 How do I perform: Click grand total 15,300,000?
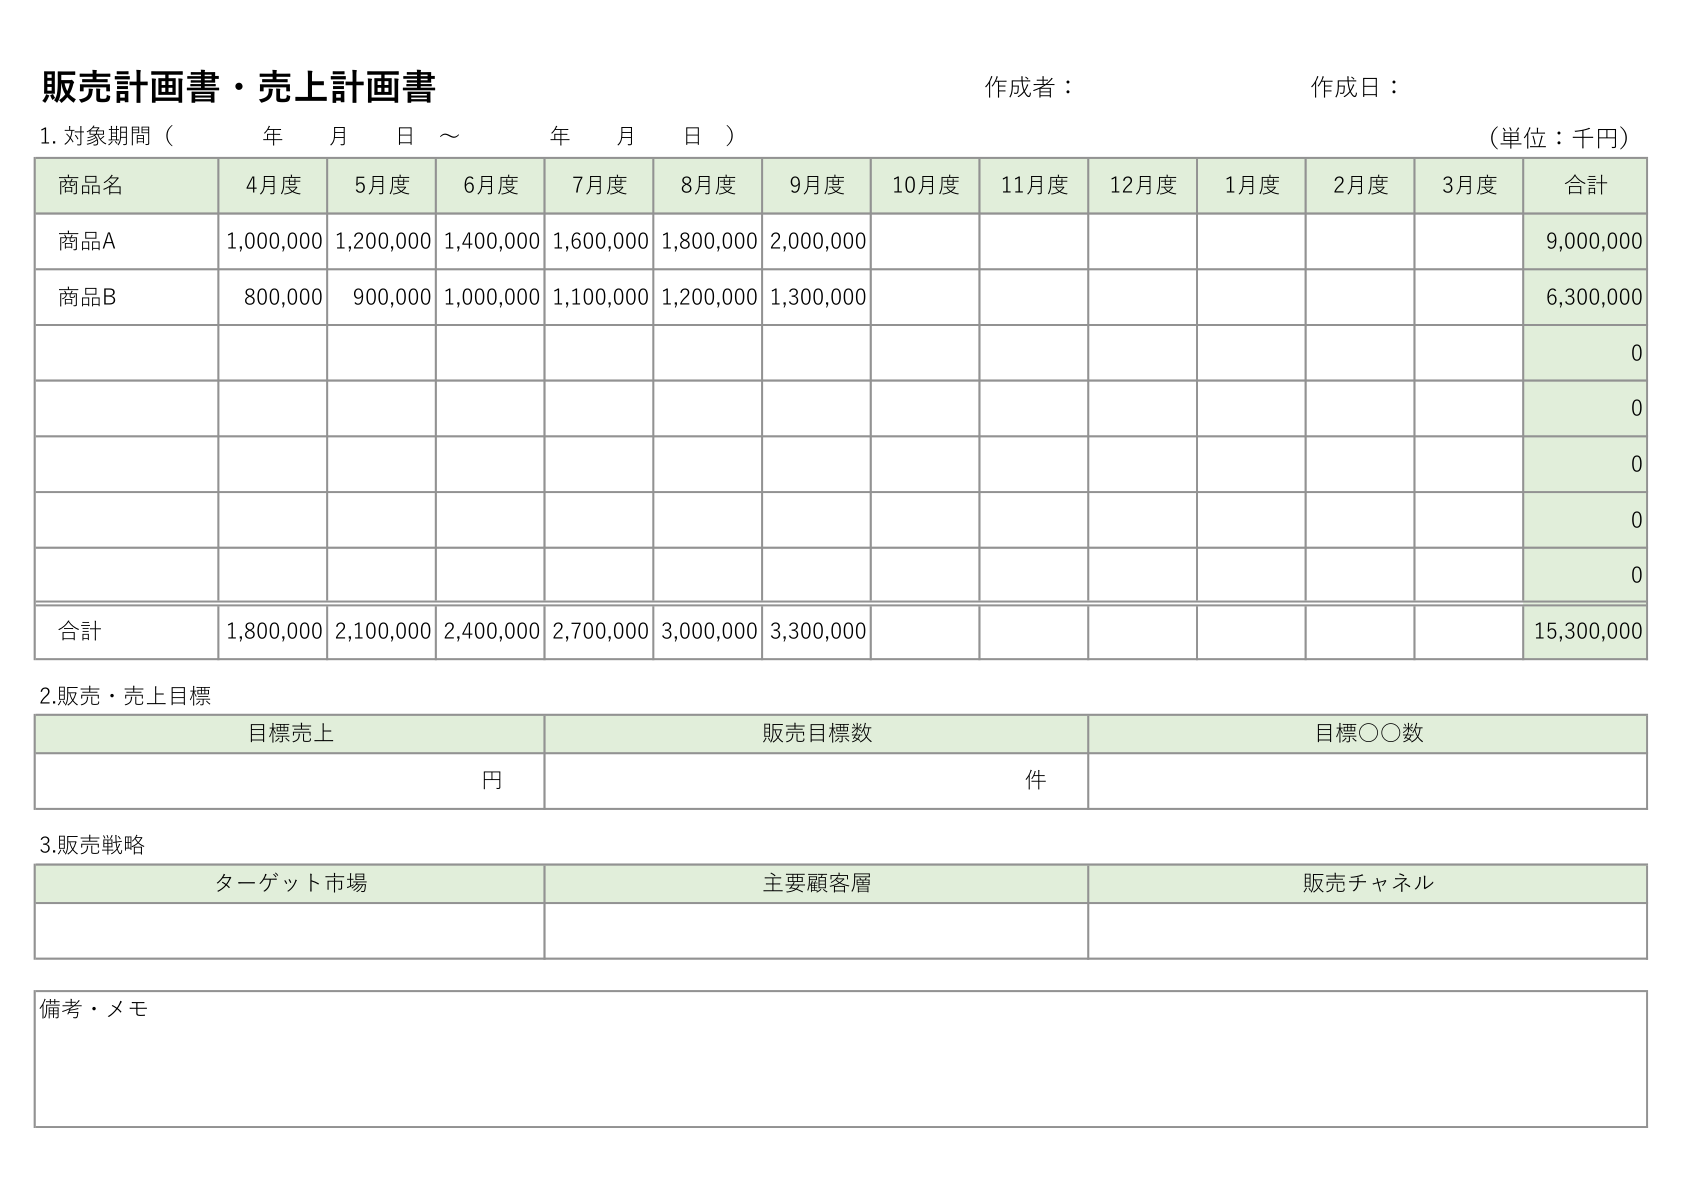(x=1588, y=632)
